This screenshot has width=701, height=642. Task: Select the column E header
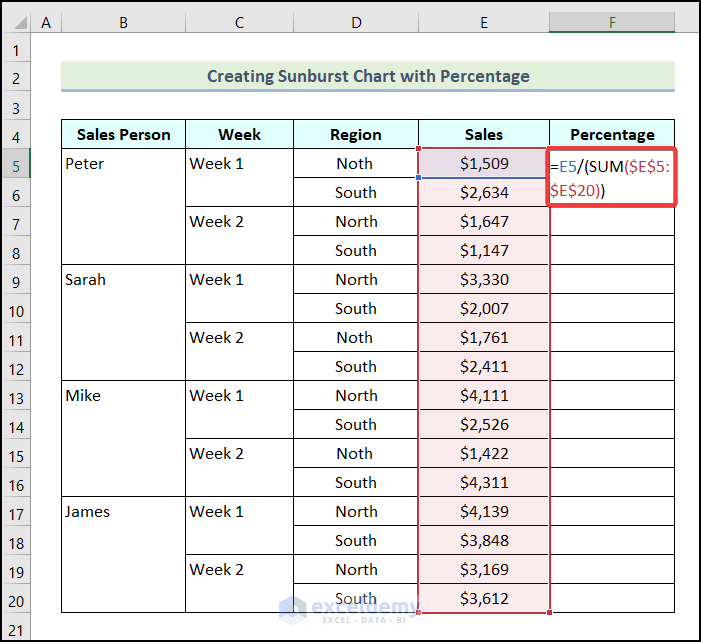[484, 21]
